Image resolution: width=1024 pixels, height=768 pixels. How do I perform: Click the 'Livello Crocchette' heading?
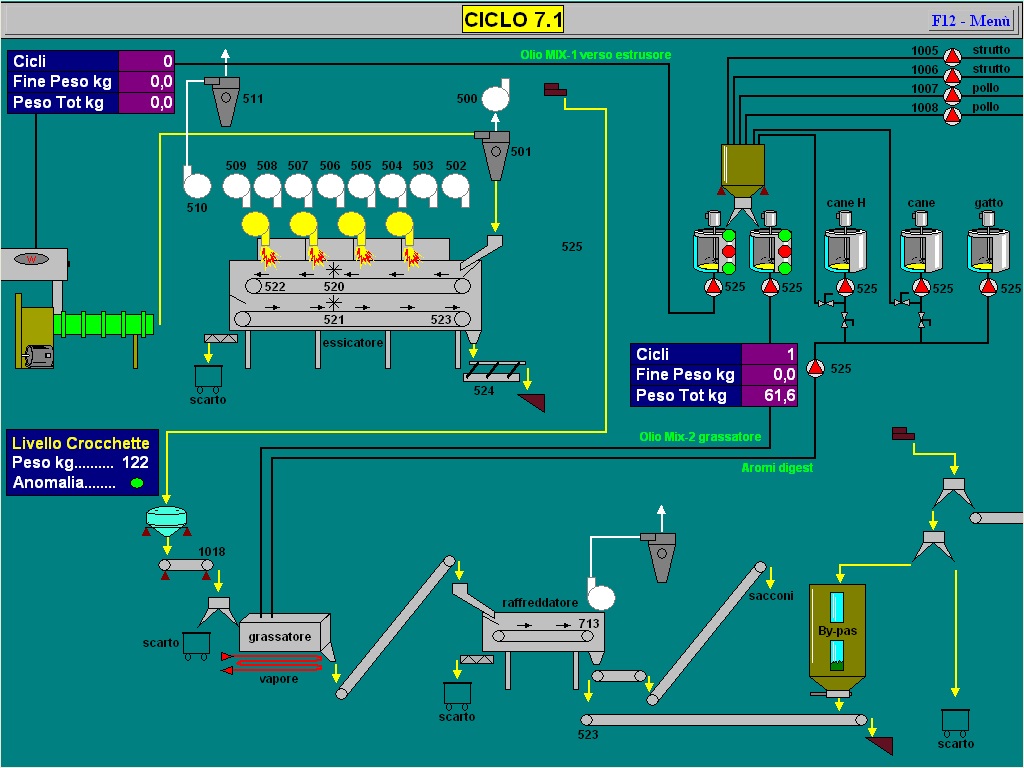tap(81, 443)
